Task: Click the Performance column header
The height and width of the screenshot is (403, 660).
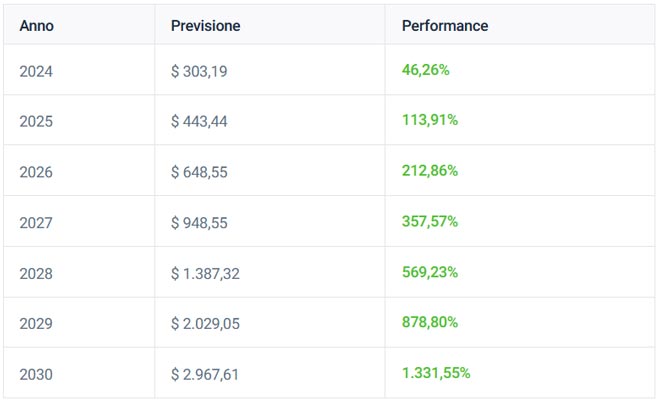Action: tap(445, 26)
